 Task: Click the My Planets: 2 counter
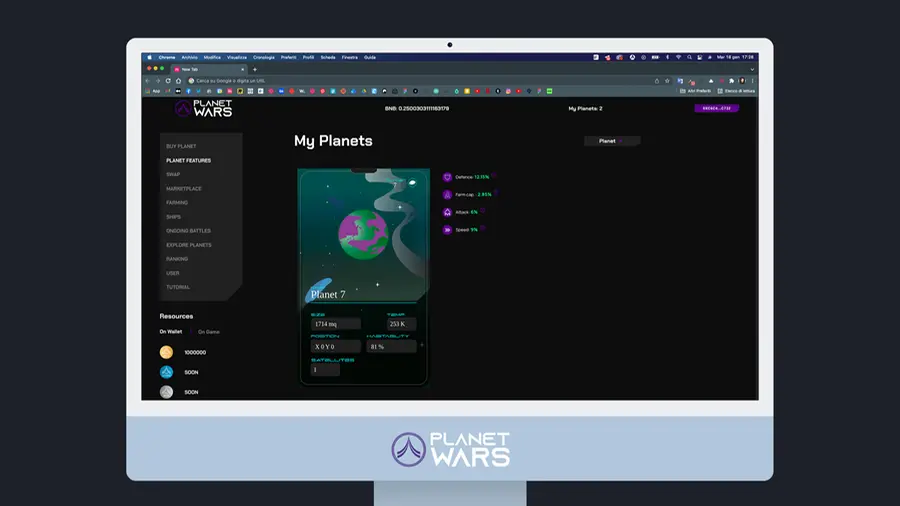click(585, 108)
